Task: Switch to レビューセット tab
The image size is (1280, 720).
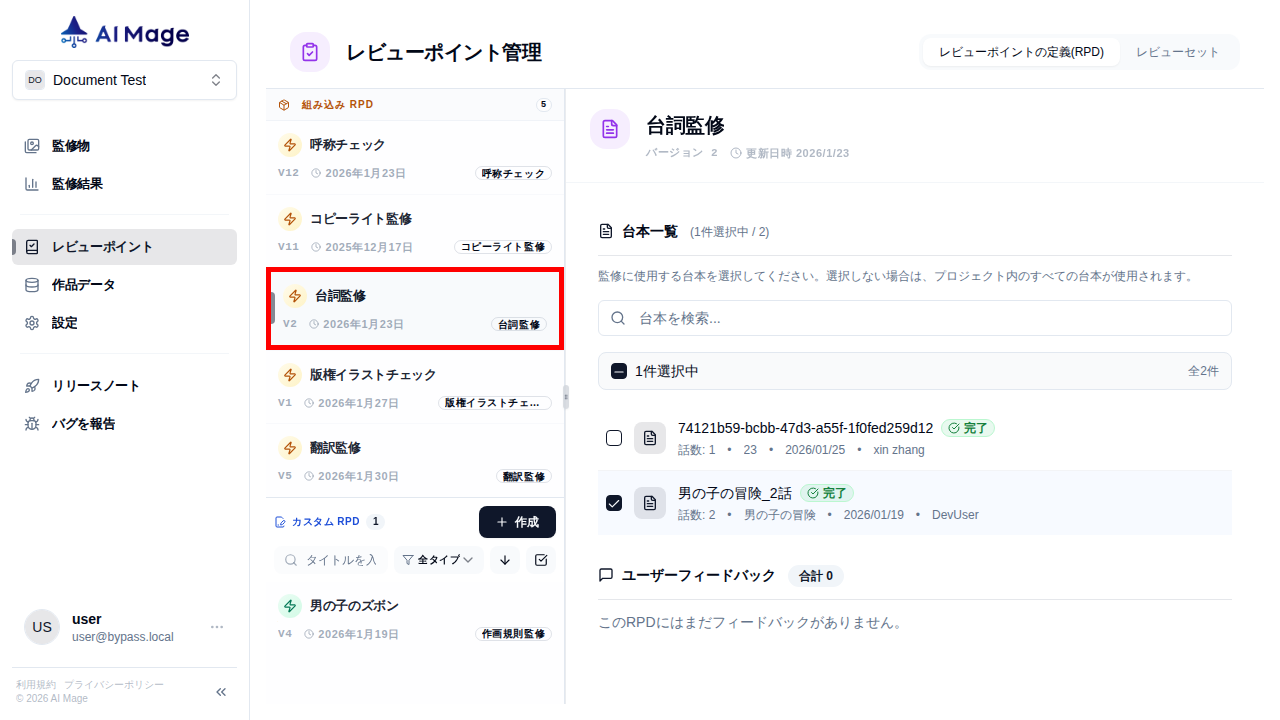Action: pos(1178,51)
